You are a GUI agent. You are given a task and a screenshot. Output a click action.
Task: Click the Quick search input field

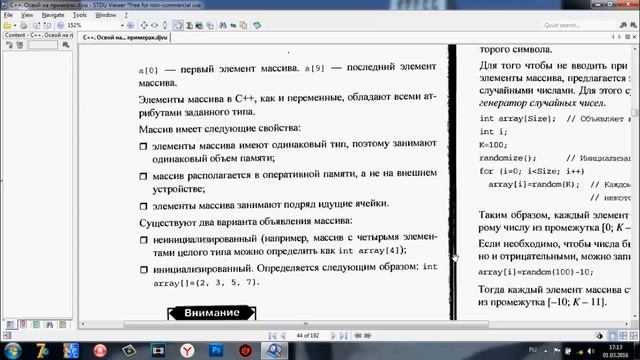579,25
